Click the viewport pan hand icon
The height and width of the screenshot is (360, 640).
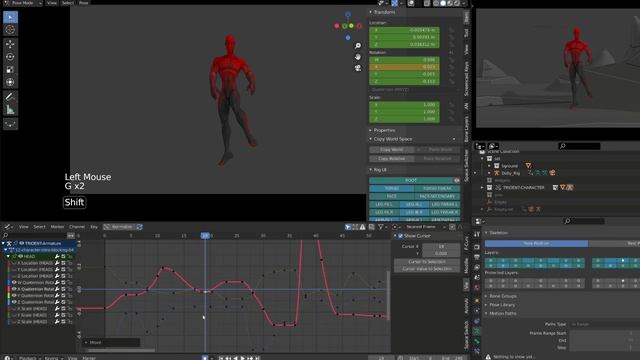pos(358,57)
